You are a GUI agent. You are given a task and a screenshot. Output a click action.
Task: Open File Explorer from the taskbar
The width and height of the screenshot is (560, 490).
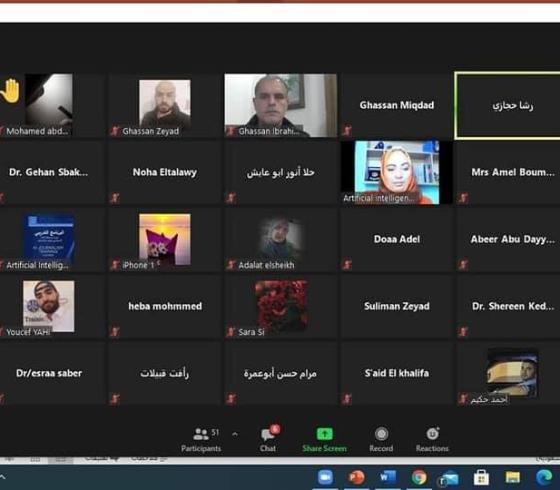coord(512,477)
